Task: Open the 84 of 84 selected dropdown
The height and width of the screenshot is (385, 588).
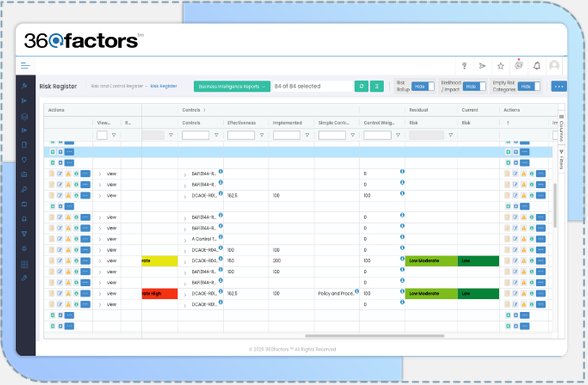Action: coord(313,86)
